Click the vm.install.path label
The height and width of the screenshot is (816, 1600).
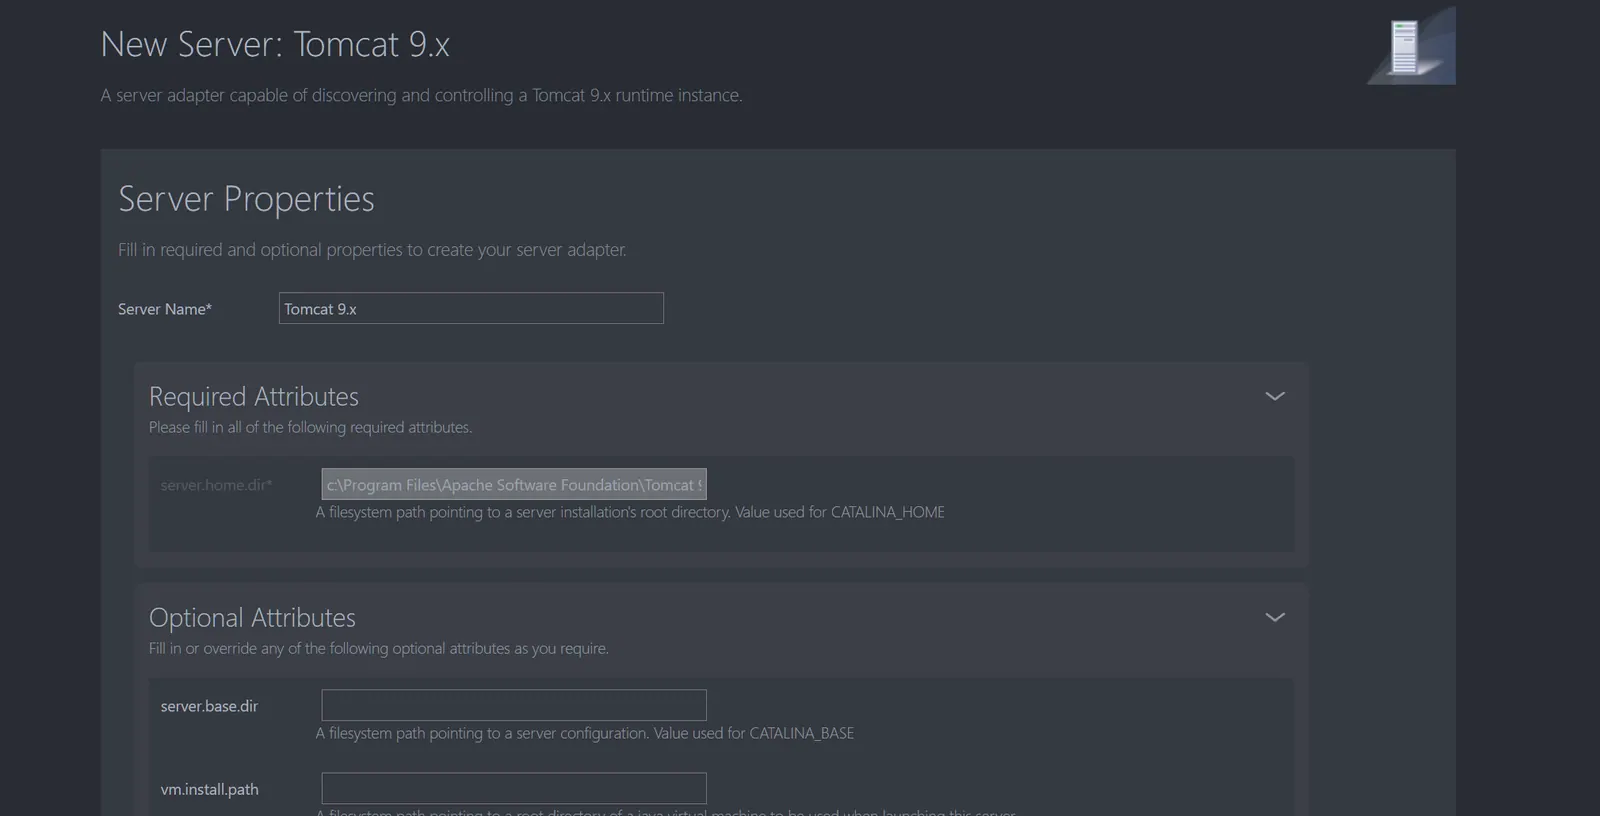[x=209, y=789]
